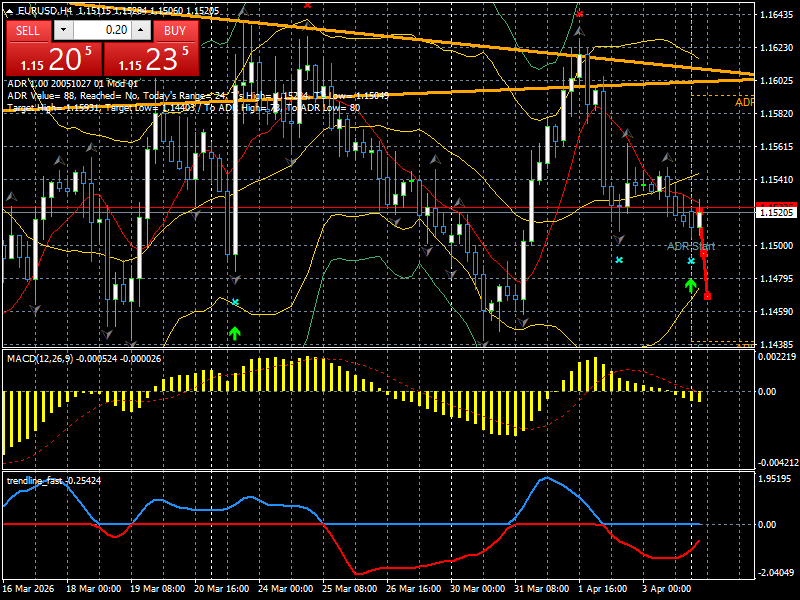The height and width of the screenshot is (600, 800).
Task: Click the current price tag 1.15205
Action: pyautogui.click(x=776, y=212)
